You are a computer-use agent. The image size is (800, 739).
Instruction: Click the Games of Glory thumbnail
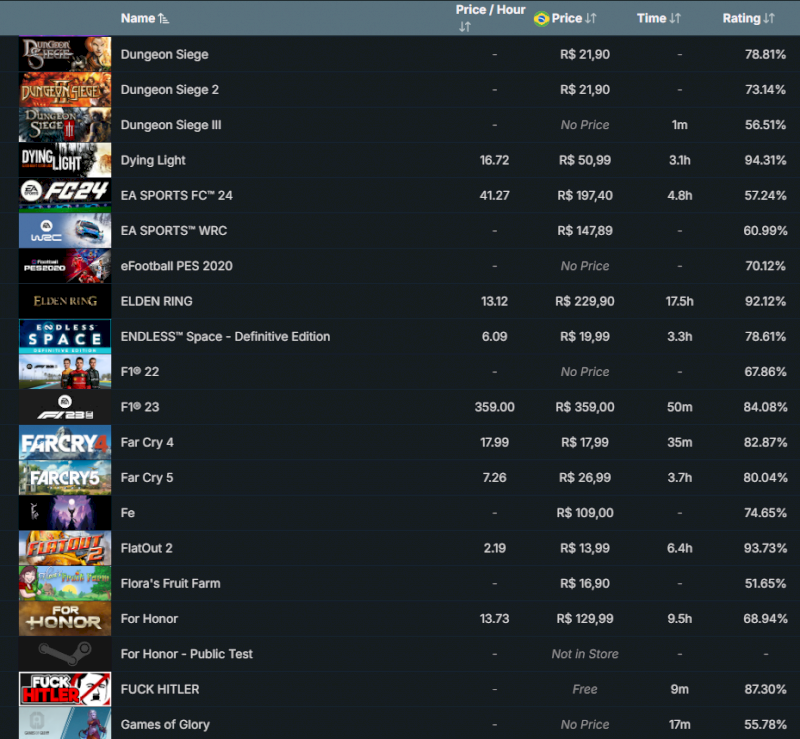(65, 723)
